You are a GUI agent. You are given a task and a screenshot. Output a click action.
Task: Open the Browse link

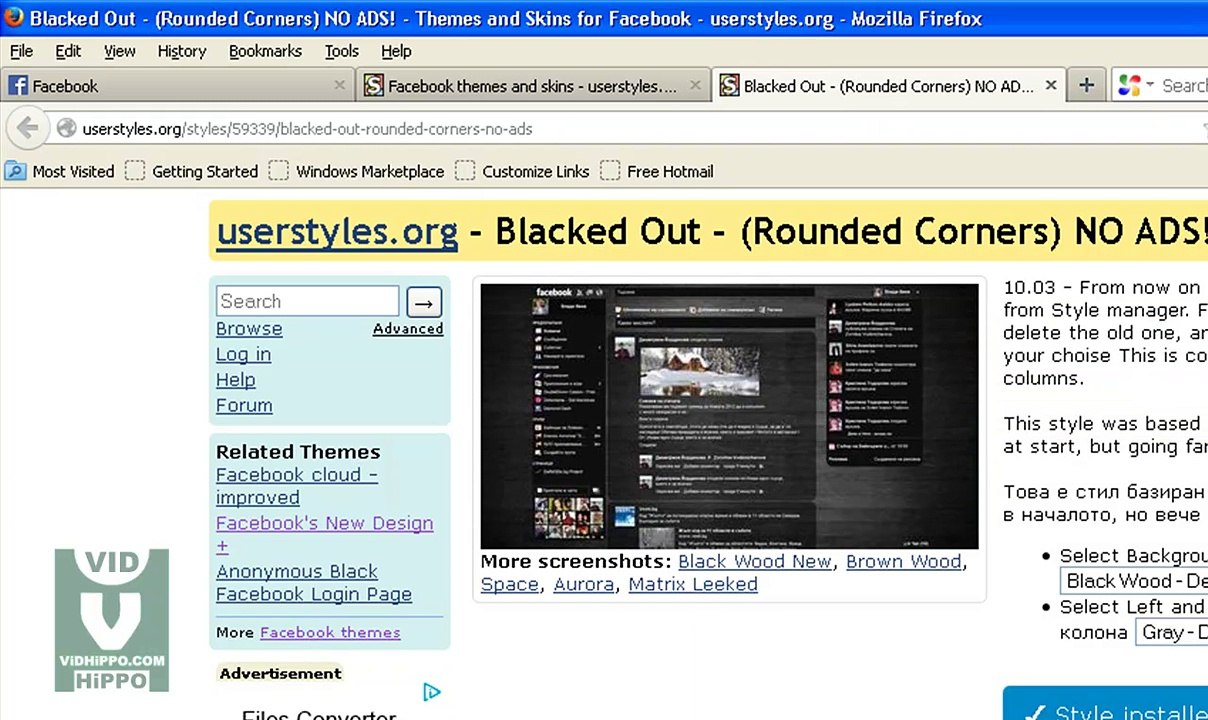(249, 329)
